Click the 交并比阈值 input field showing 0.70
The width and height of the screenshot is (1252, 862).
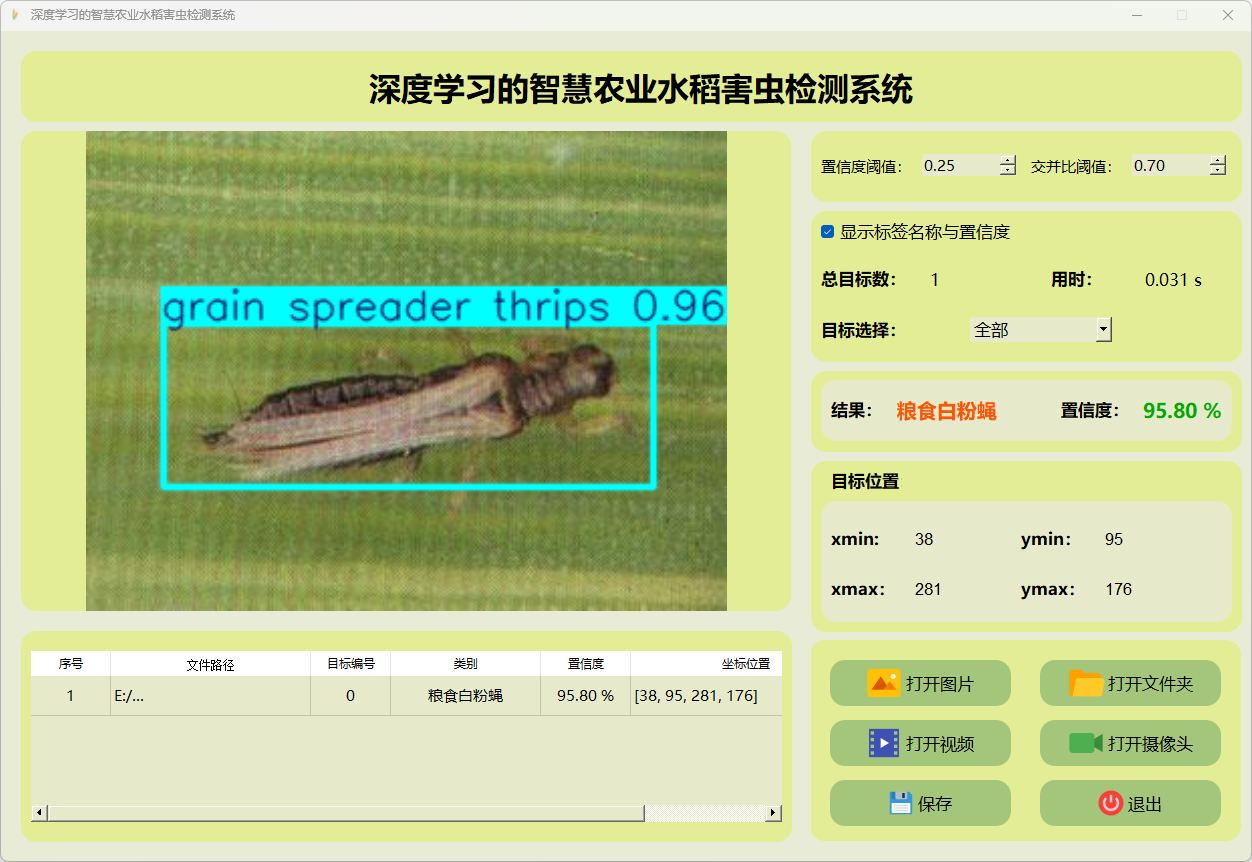coord(1170,166)
